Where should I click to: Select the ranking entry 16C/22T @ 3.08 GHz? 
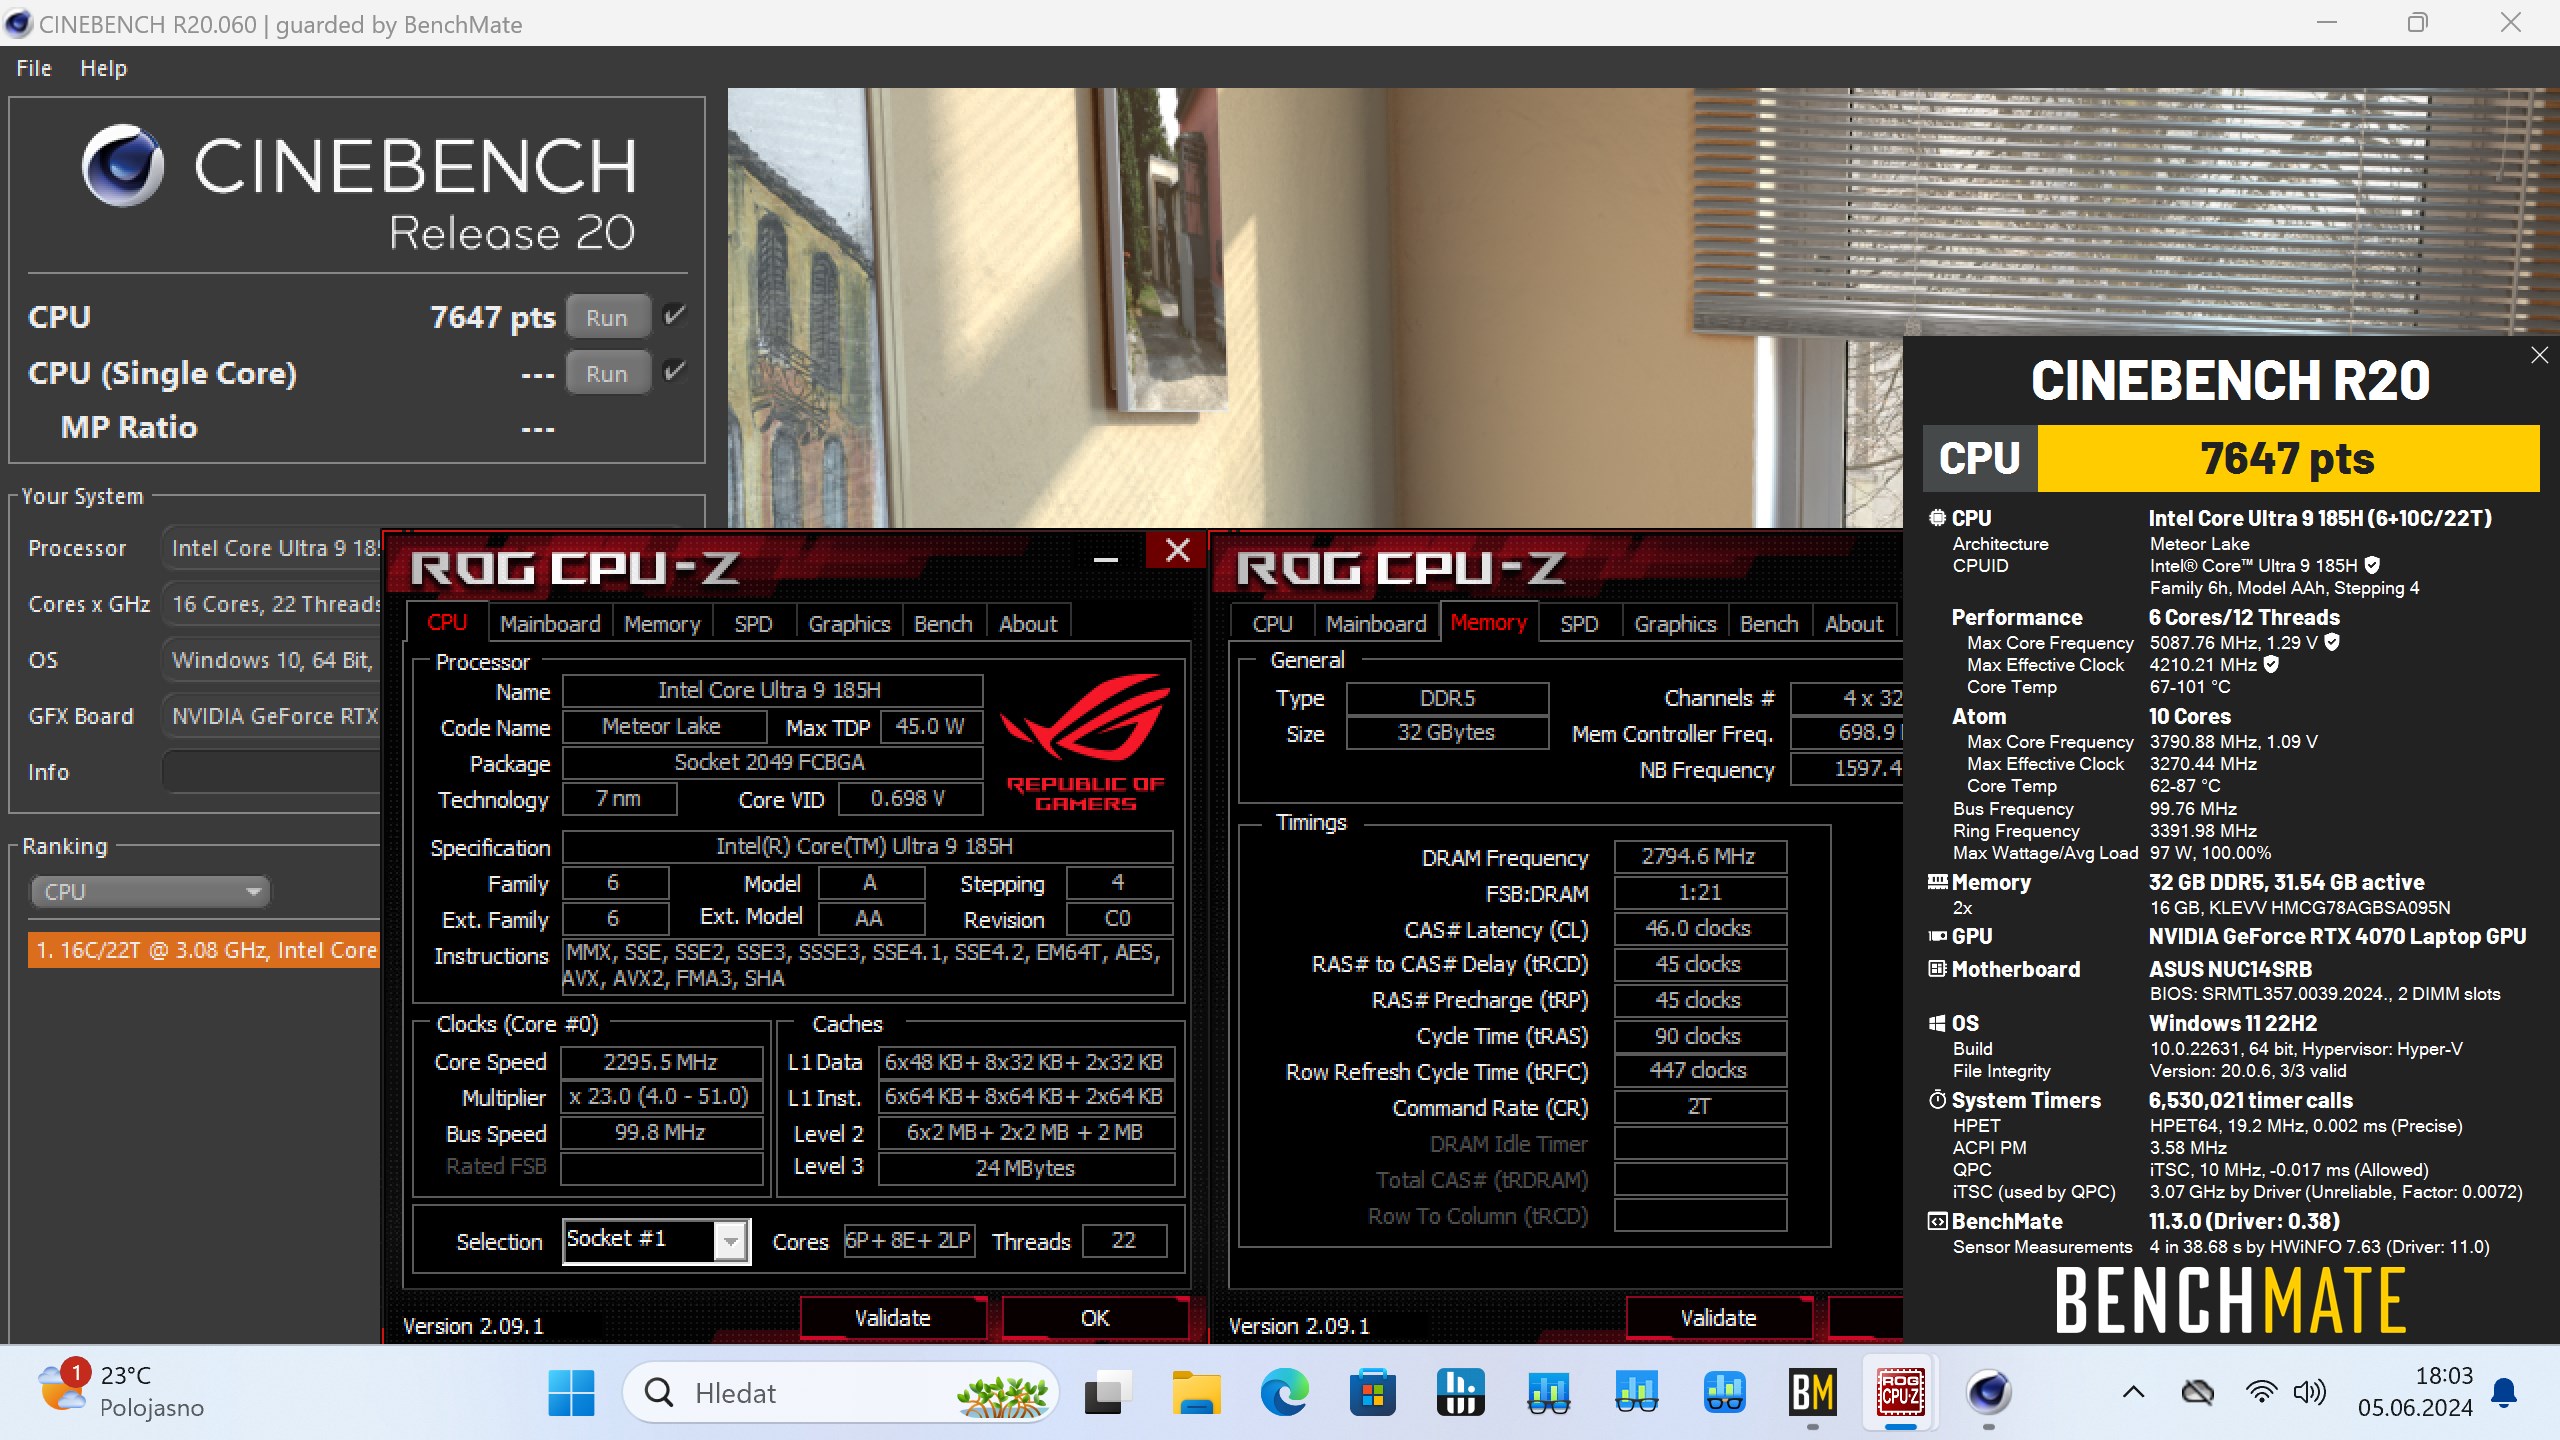pyautogui.click(x=205, y=949)
